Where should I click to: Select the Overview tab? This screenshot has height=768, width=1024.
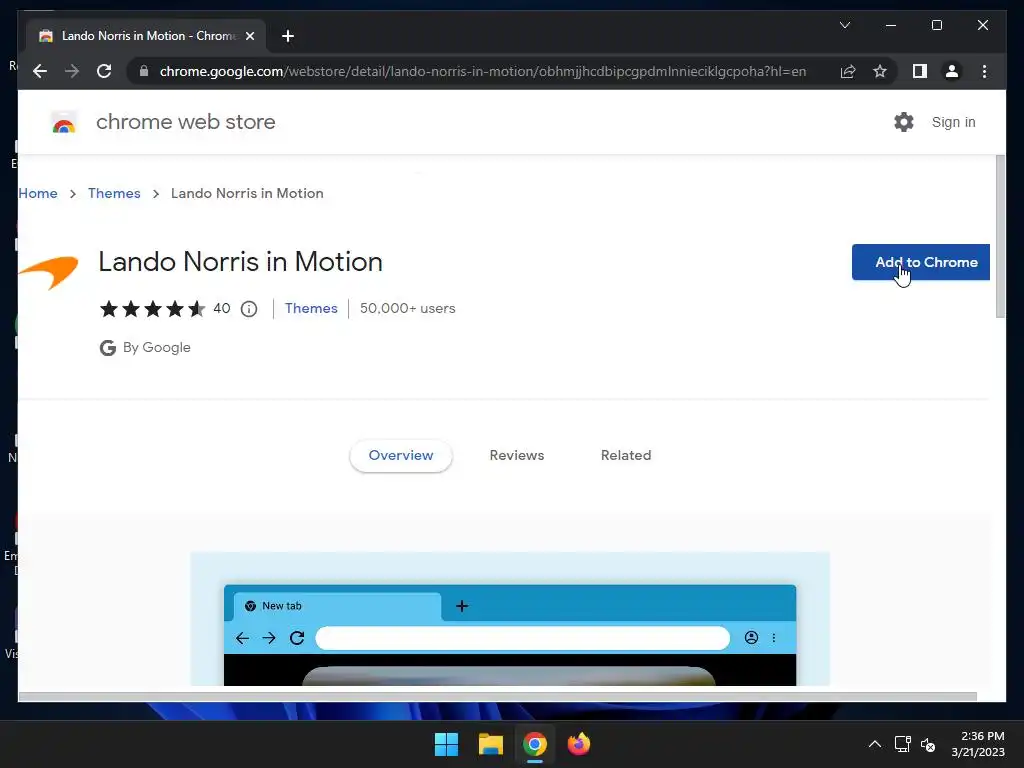click(400, 455)
